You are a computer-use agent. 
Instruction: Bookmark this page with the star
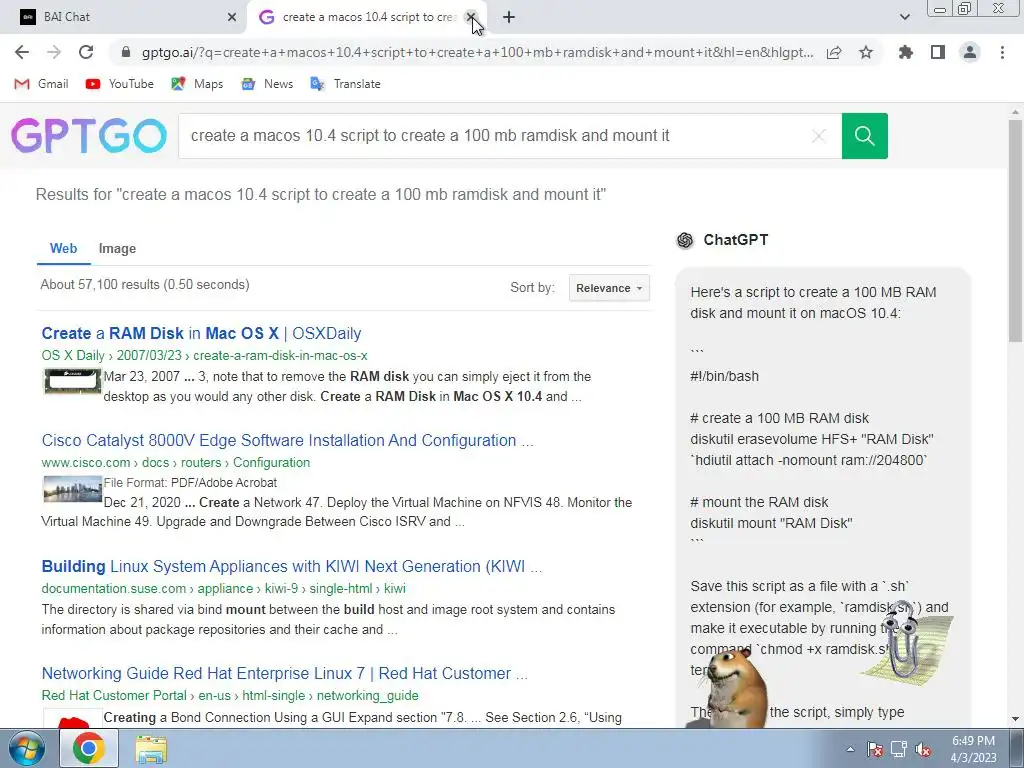865,52
